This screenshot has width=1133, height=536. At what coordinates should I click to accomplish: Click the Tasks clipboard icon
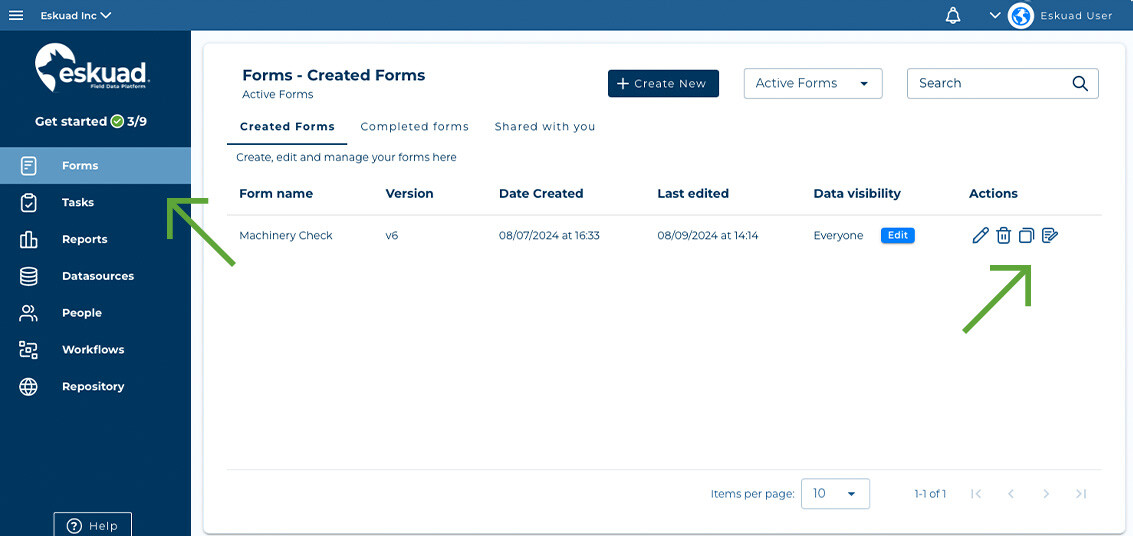click(x=28, y=202)
